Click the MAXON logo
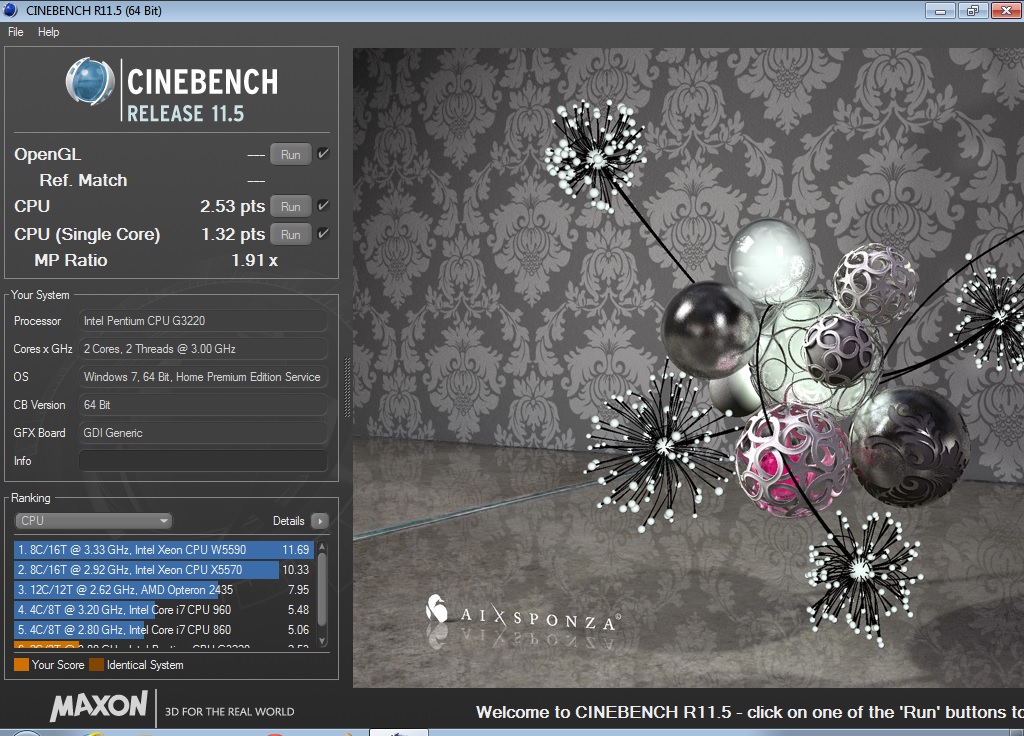 [99, 706]
